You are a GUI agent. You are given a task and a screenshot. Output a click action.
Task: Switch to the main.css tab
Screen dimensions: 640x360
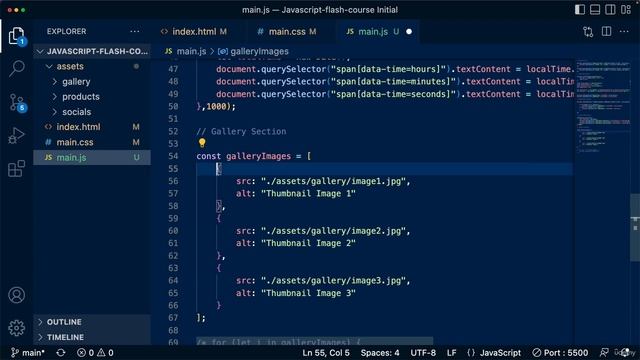point(287,31)
